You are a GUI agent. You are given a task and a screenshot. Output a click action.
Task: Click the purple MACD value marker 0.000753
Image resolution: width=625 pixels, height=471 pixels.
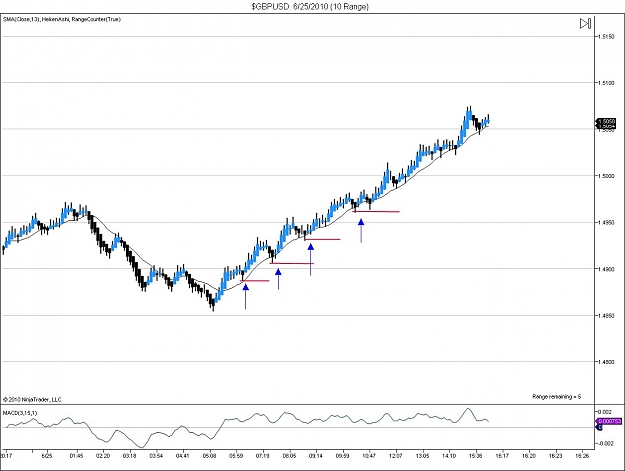pos(608,421)
